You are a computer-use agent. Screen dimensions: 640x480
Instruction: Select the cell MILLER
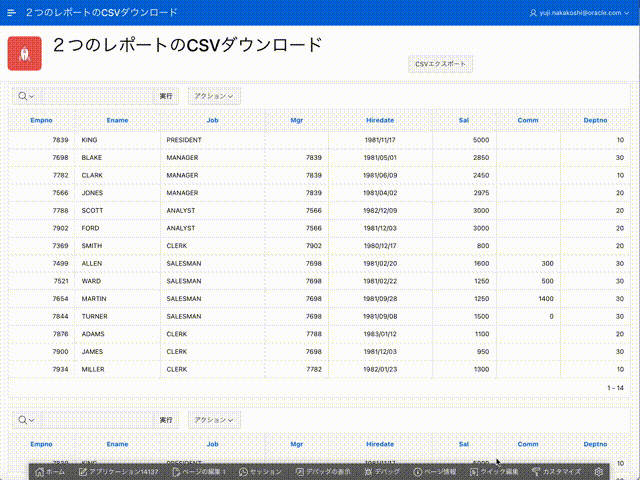[x=93, y=369]
